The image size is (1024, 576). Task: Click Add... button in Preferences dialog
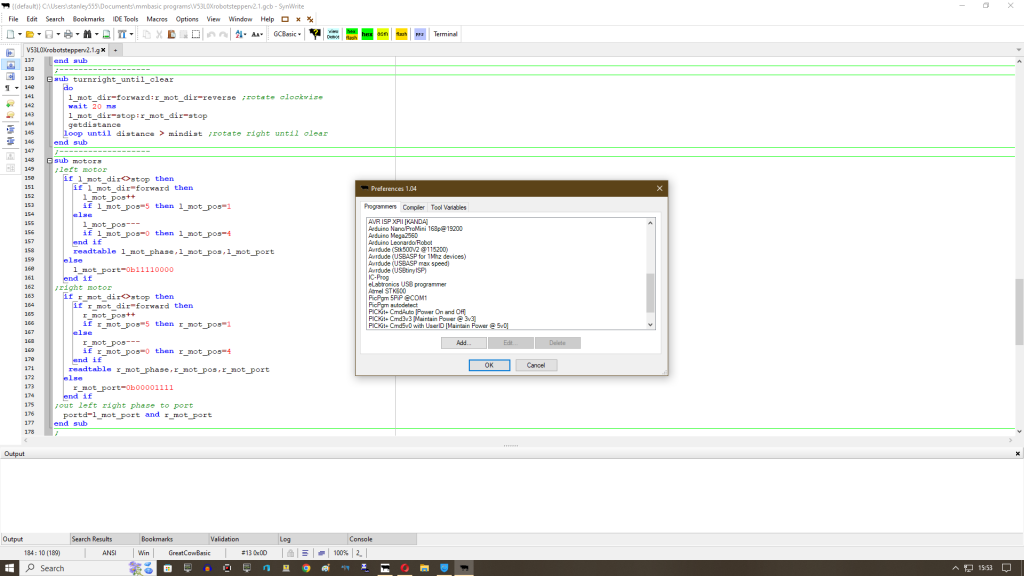(463, 342)
